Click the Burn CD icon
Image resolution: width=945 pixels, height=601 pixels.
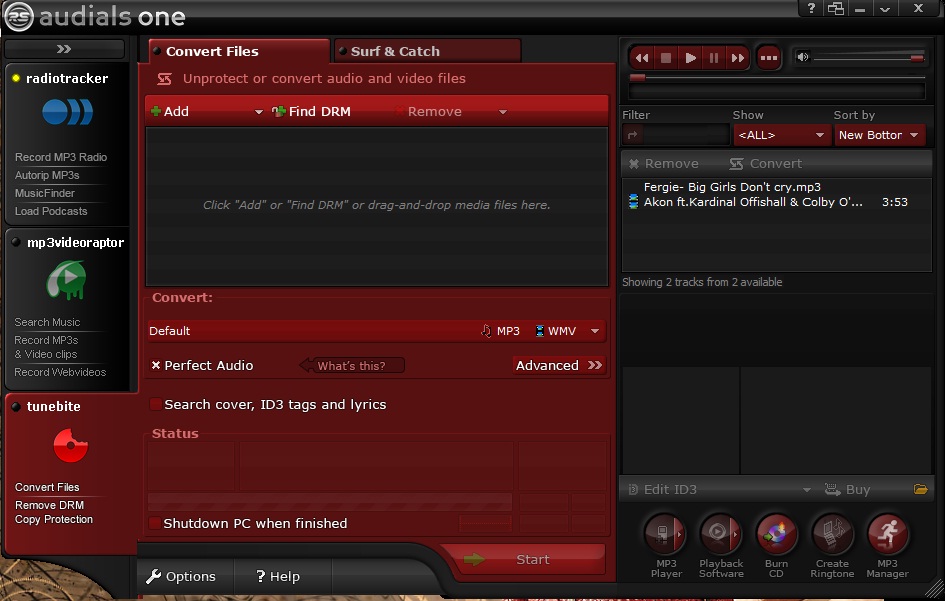[x=776, y=534]
